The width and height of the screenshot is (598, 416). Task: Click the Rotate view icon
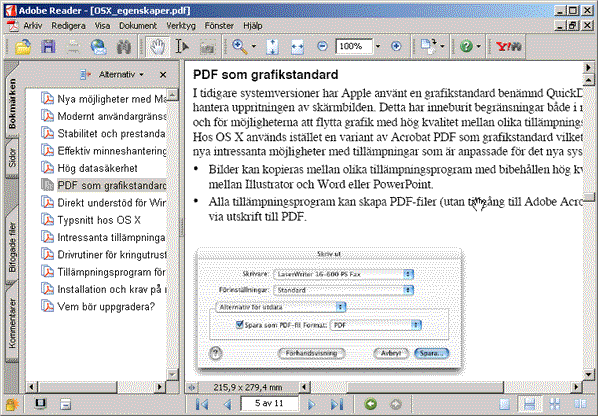pos(428,47)
